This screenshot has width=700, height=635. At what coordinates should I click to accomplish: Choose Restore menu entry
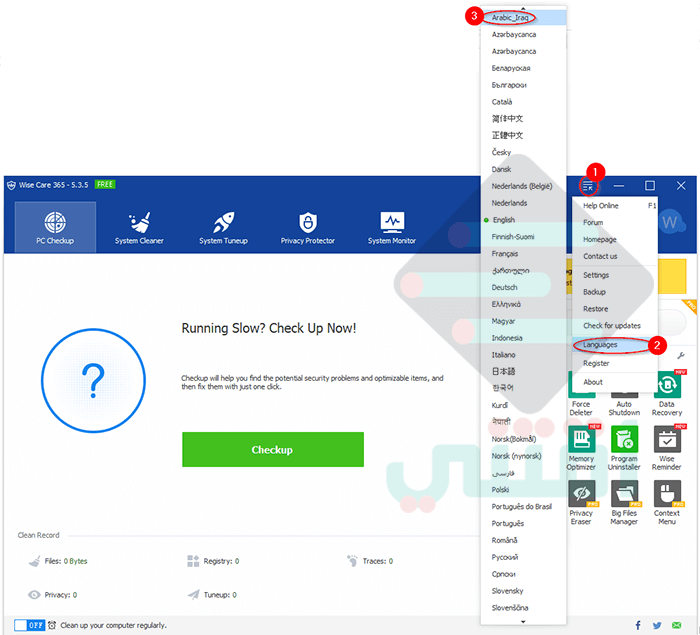(x=615, y=309)
